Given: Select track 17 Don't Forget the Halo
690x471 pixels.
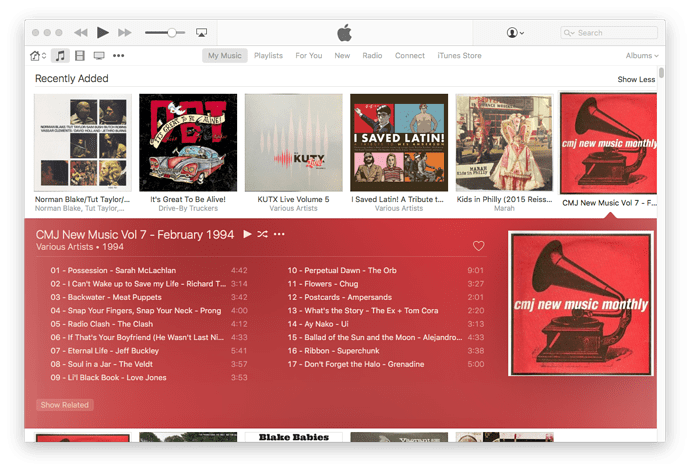Looking at the screenshot, I should (385, 364).
